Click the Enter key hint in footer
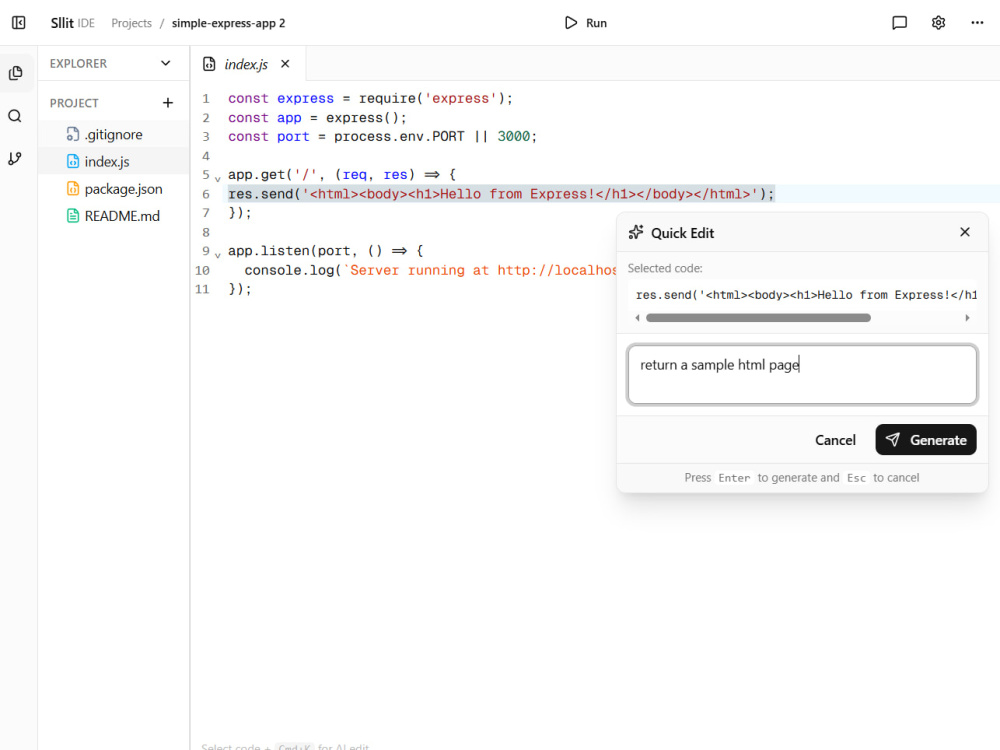The width and height of the screenshot is (1000, 750). pos(734,478)
